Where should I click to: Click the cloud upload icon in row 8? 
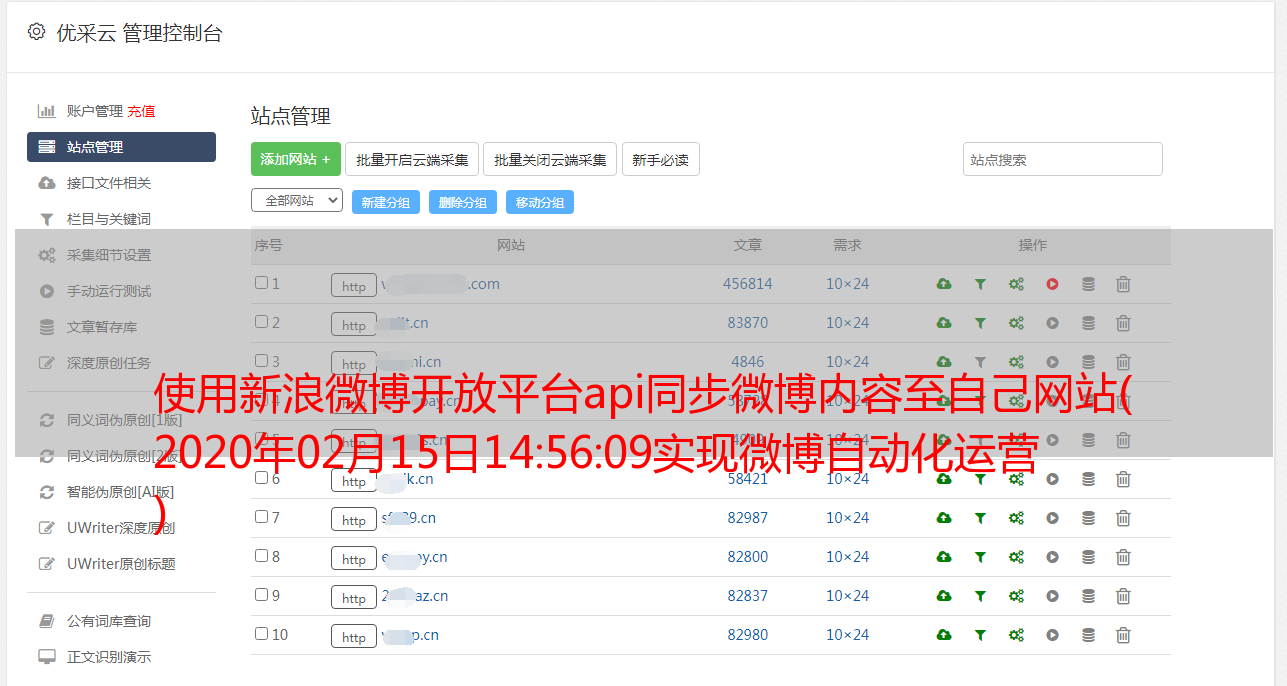[944, 557]
